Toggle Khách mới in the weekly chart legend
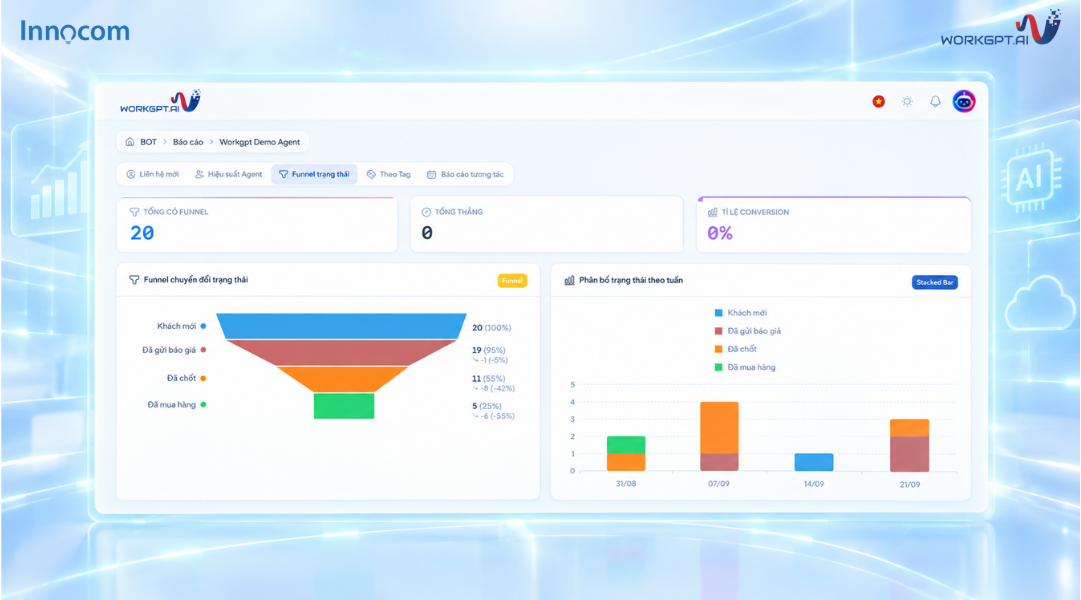Screen dimensions: 1081x600 [x=740, y=313]
